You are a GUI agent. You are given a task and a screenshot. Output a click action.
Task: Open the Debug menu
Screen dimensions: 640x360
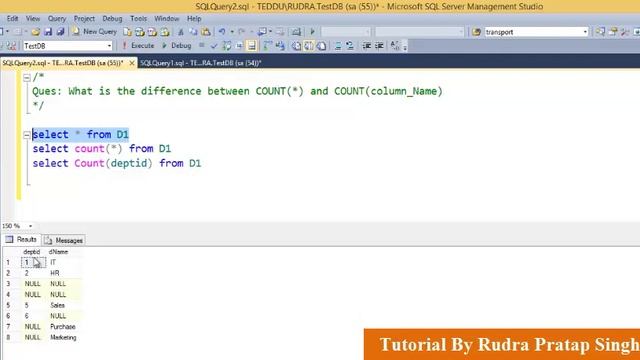[112, 19]
